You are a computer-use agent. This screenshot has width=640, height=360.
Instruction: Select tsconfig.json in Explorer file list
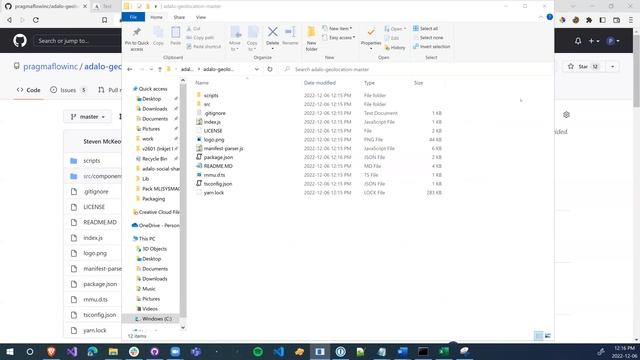pyautogui.click(x=218, y=184)
